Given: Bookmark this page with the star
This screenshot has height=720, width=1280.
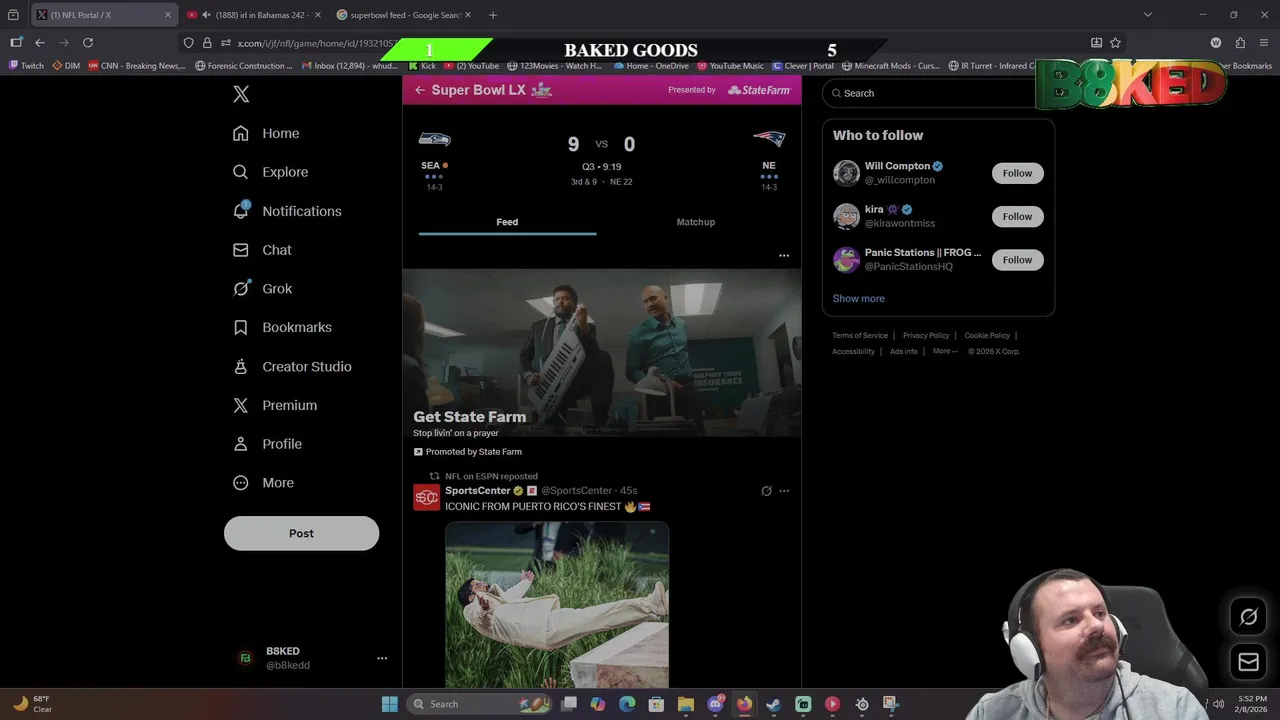Looking at the screenshot, I should (x=1115, y=43).
